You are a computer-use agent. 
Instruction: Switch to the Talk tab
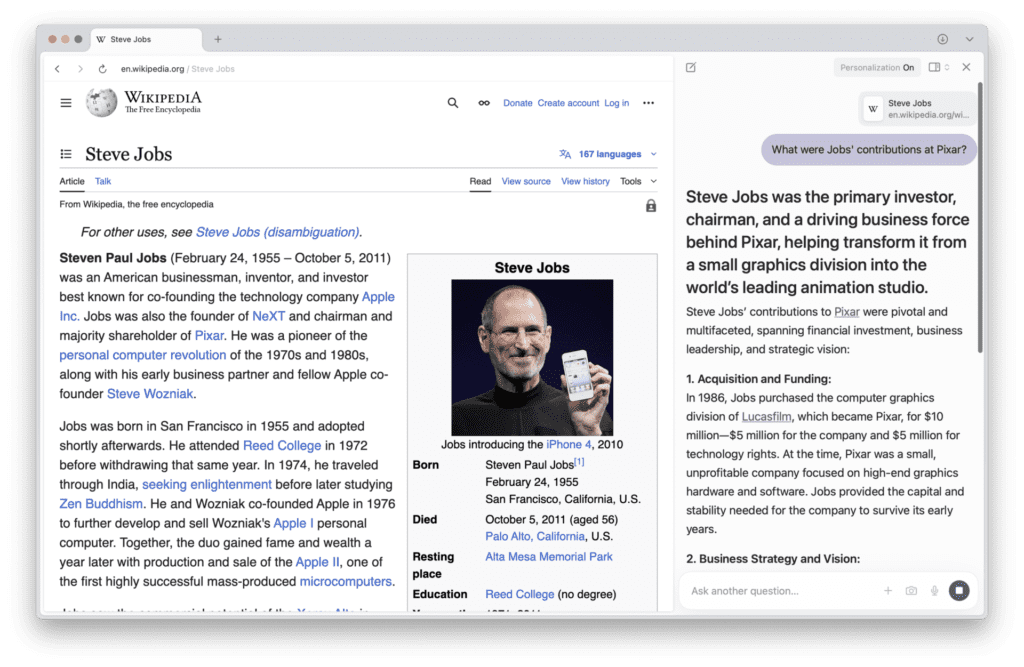(103, 181)
